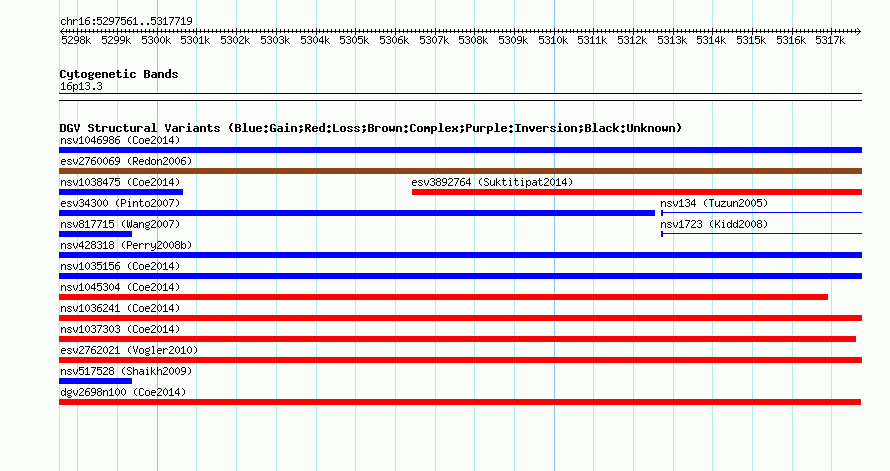Viewport: 890px width, 471px height.
Task: Select the blue nsv1046986 gain bar
Action: 460,150
